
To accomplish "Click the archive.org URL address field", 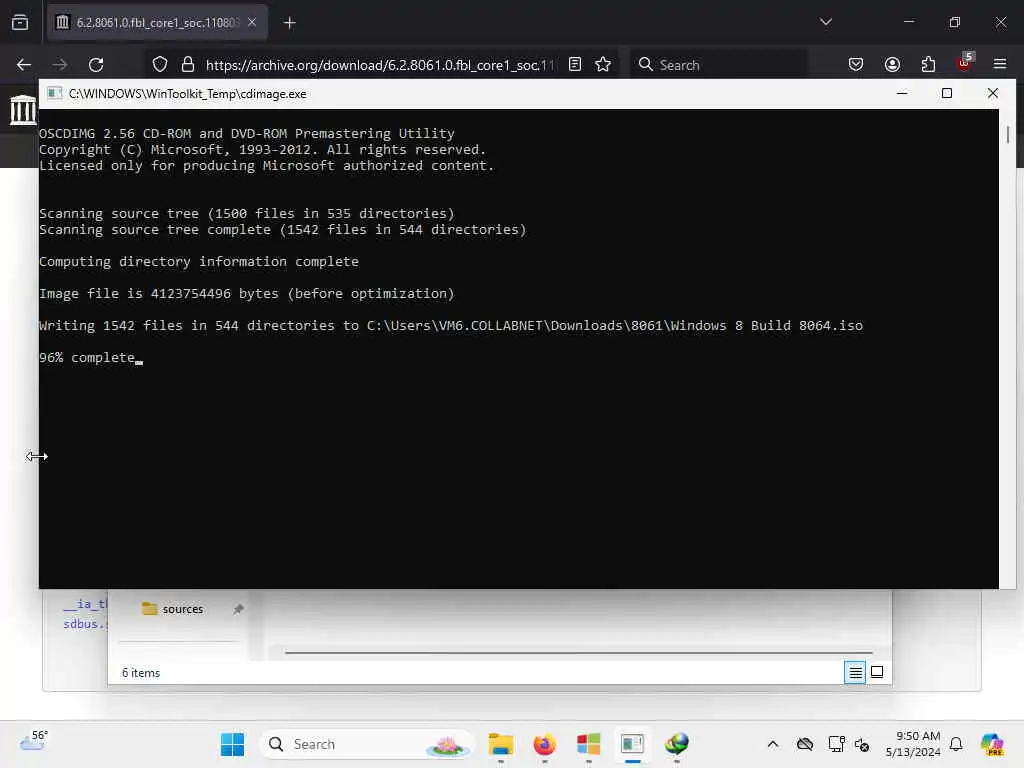I will (x=379, y=65).
